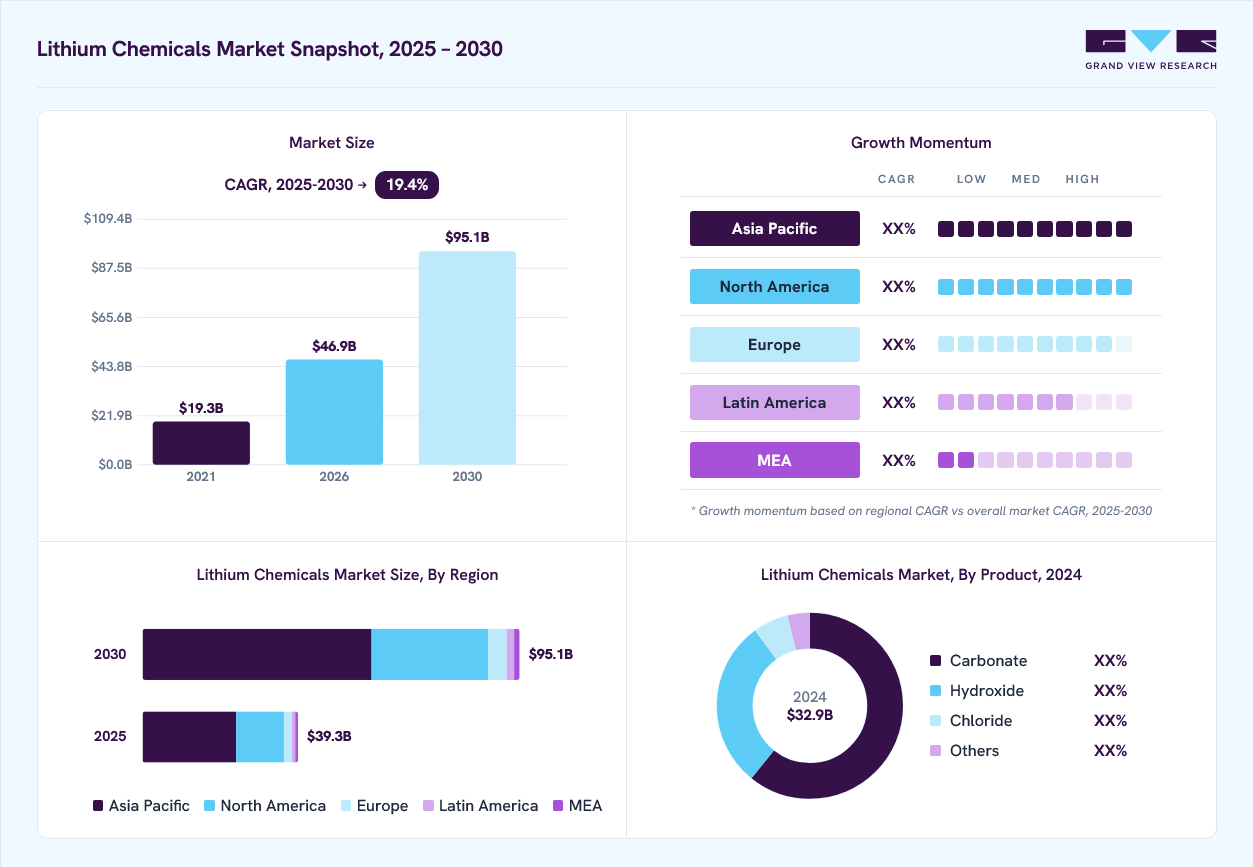Viewport: 1253px width, 867px height.
Task: Select the MEA region button
Action: click(x=775, y=460)
